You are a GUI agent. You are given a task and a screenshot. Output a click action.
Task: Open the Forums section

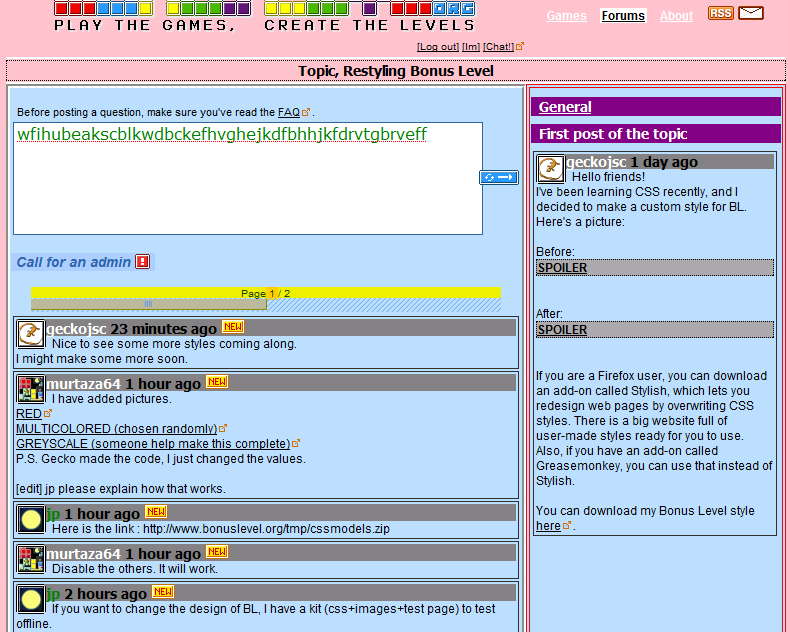tap(623, 16)
